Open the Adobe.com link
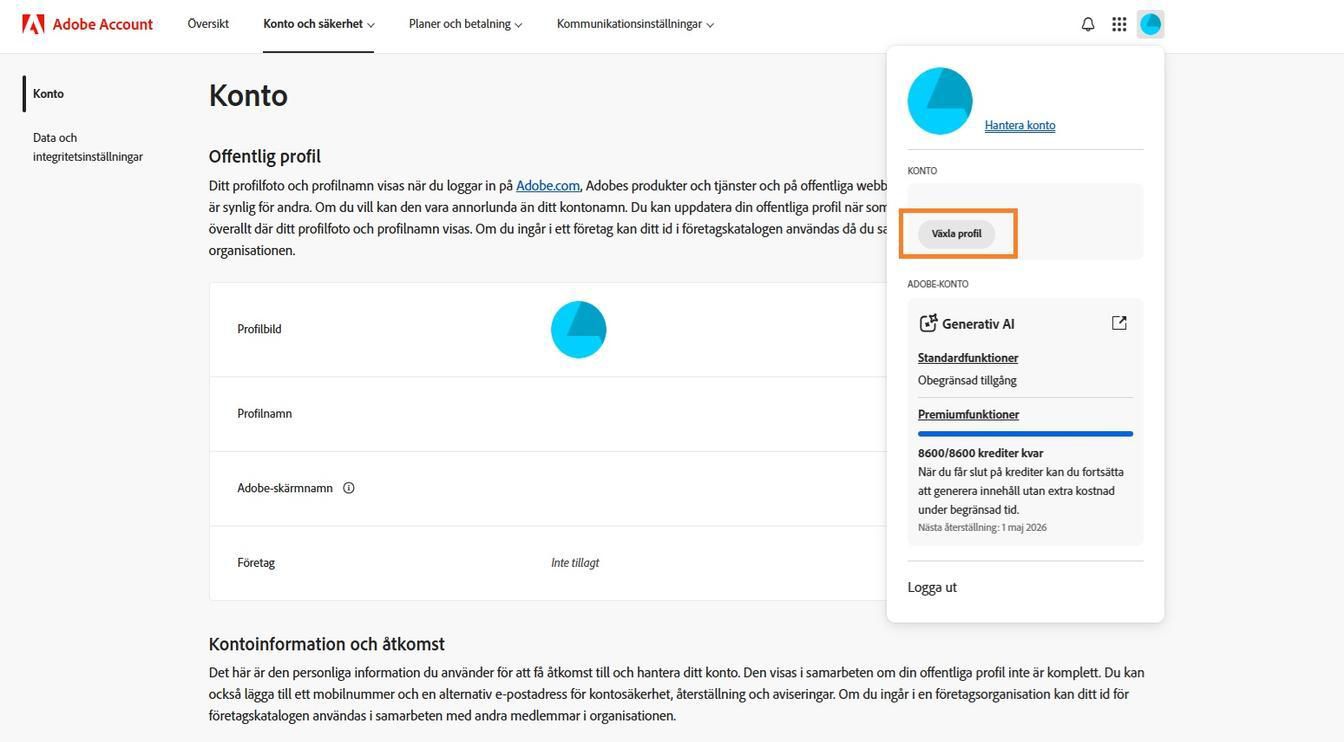 (548, 186)
